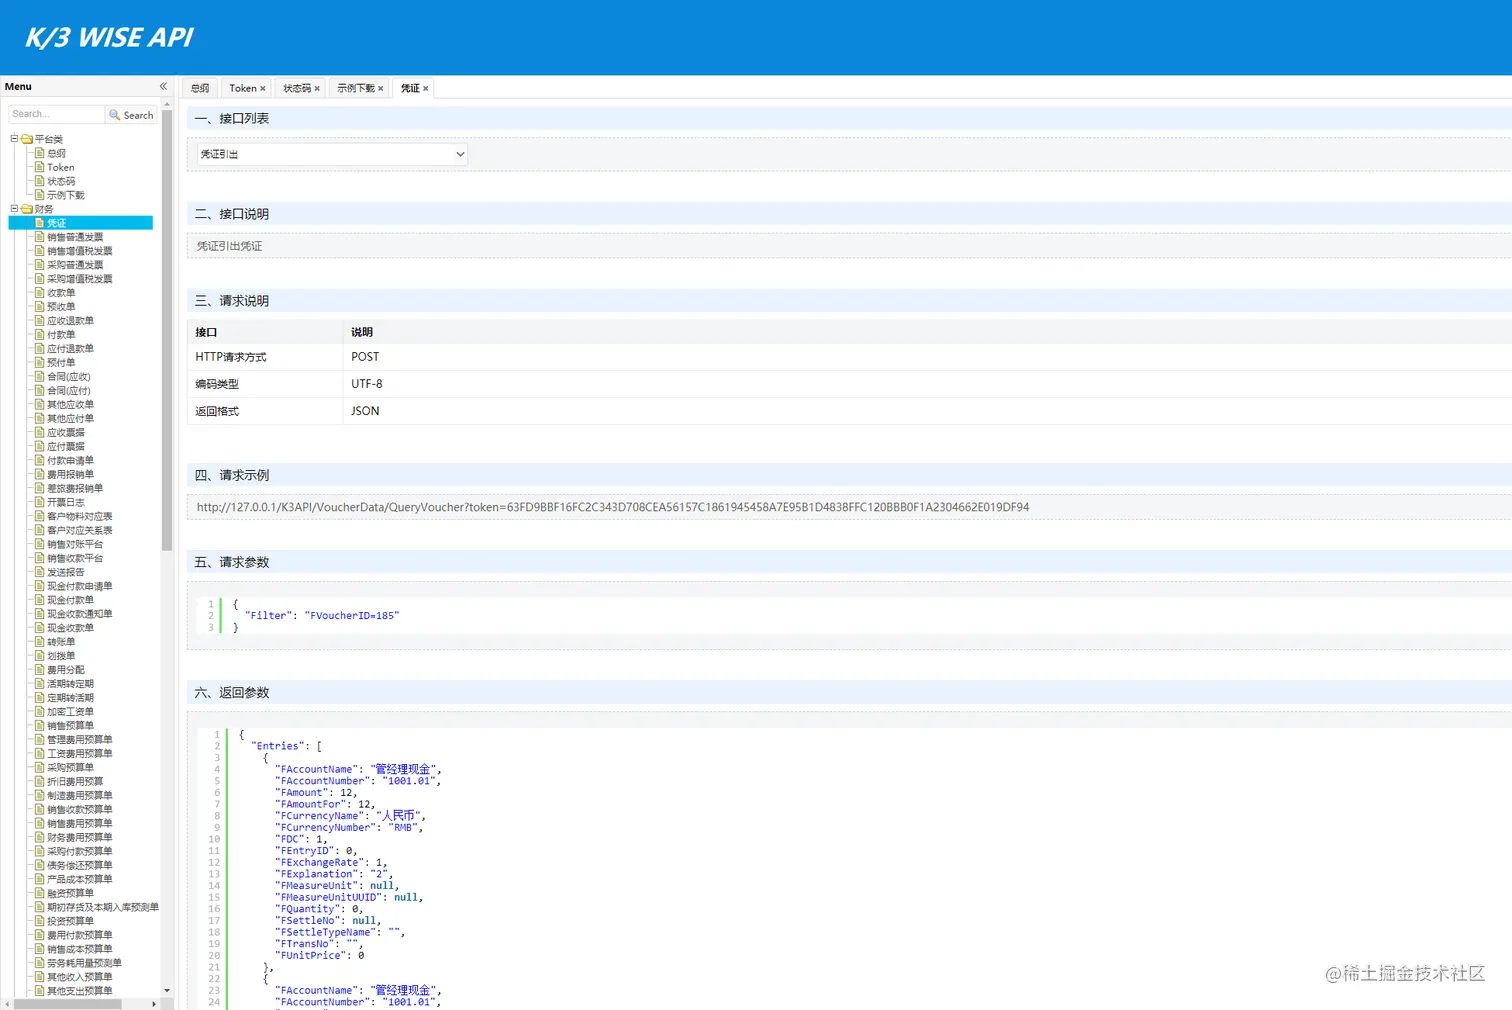Image resolution: width=1512 pixels, height=1010 pixels.
Task: Close the 状态码 tab
Action: point(317,89)
